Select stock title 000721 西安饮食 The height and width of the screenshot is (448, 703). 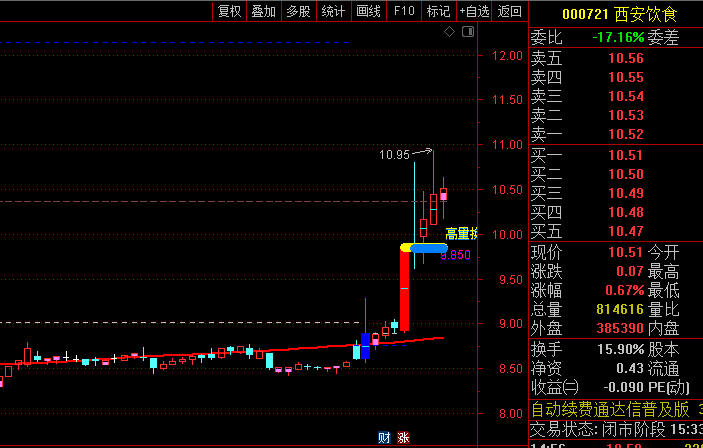click(620, 14)
